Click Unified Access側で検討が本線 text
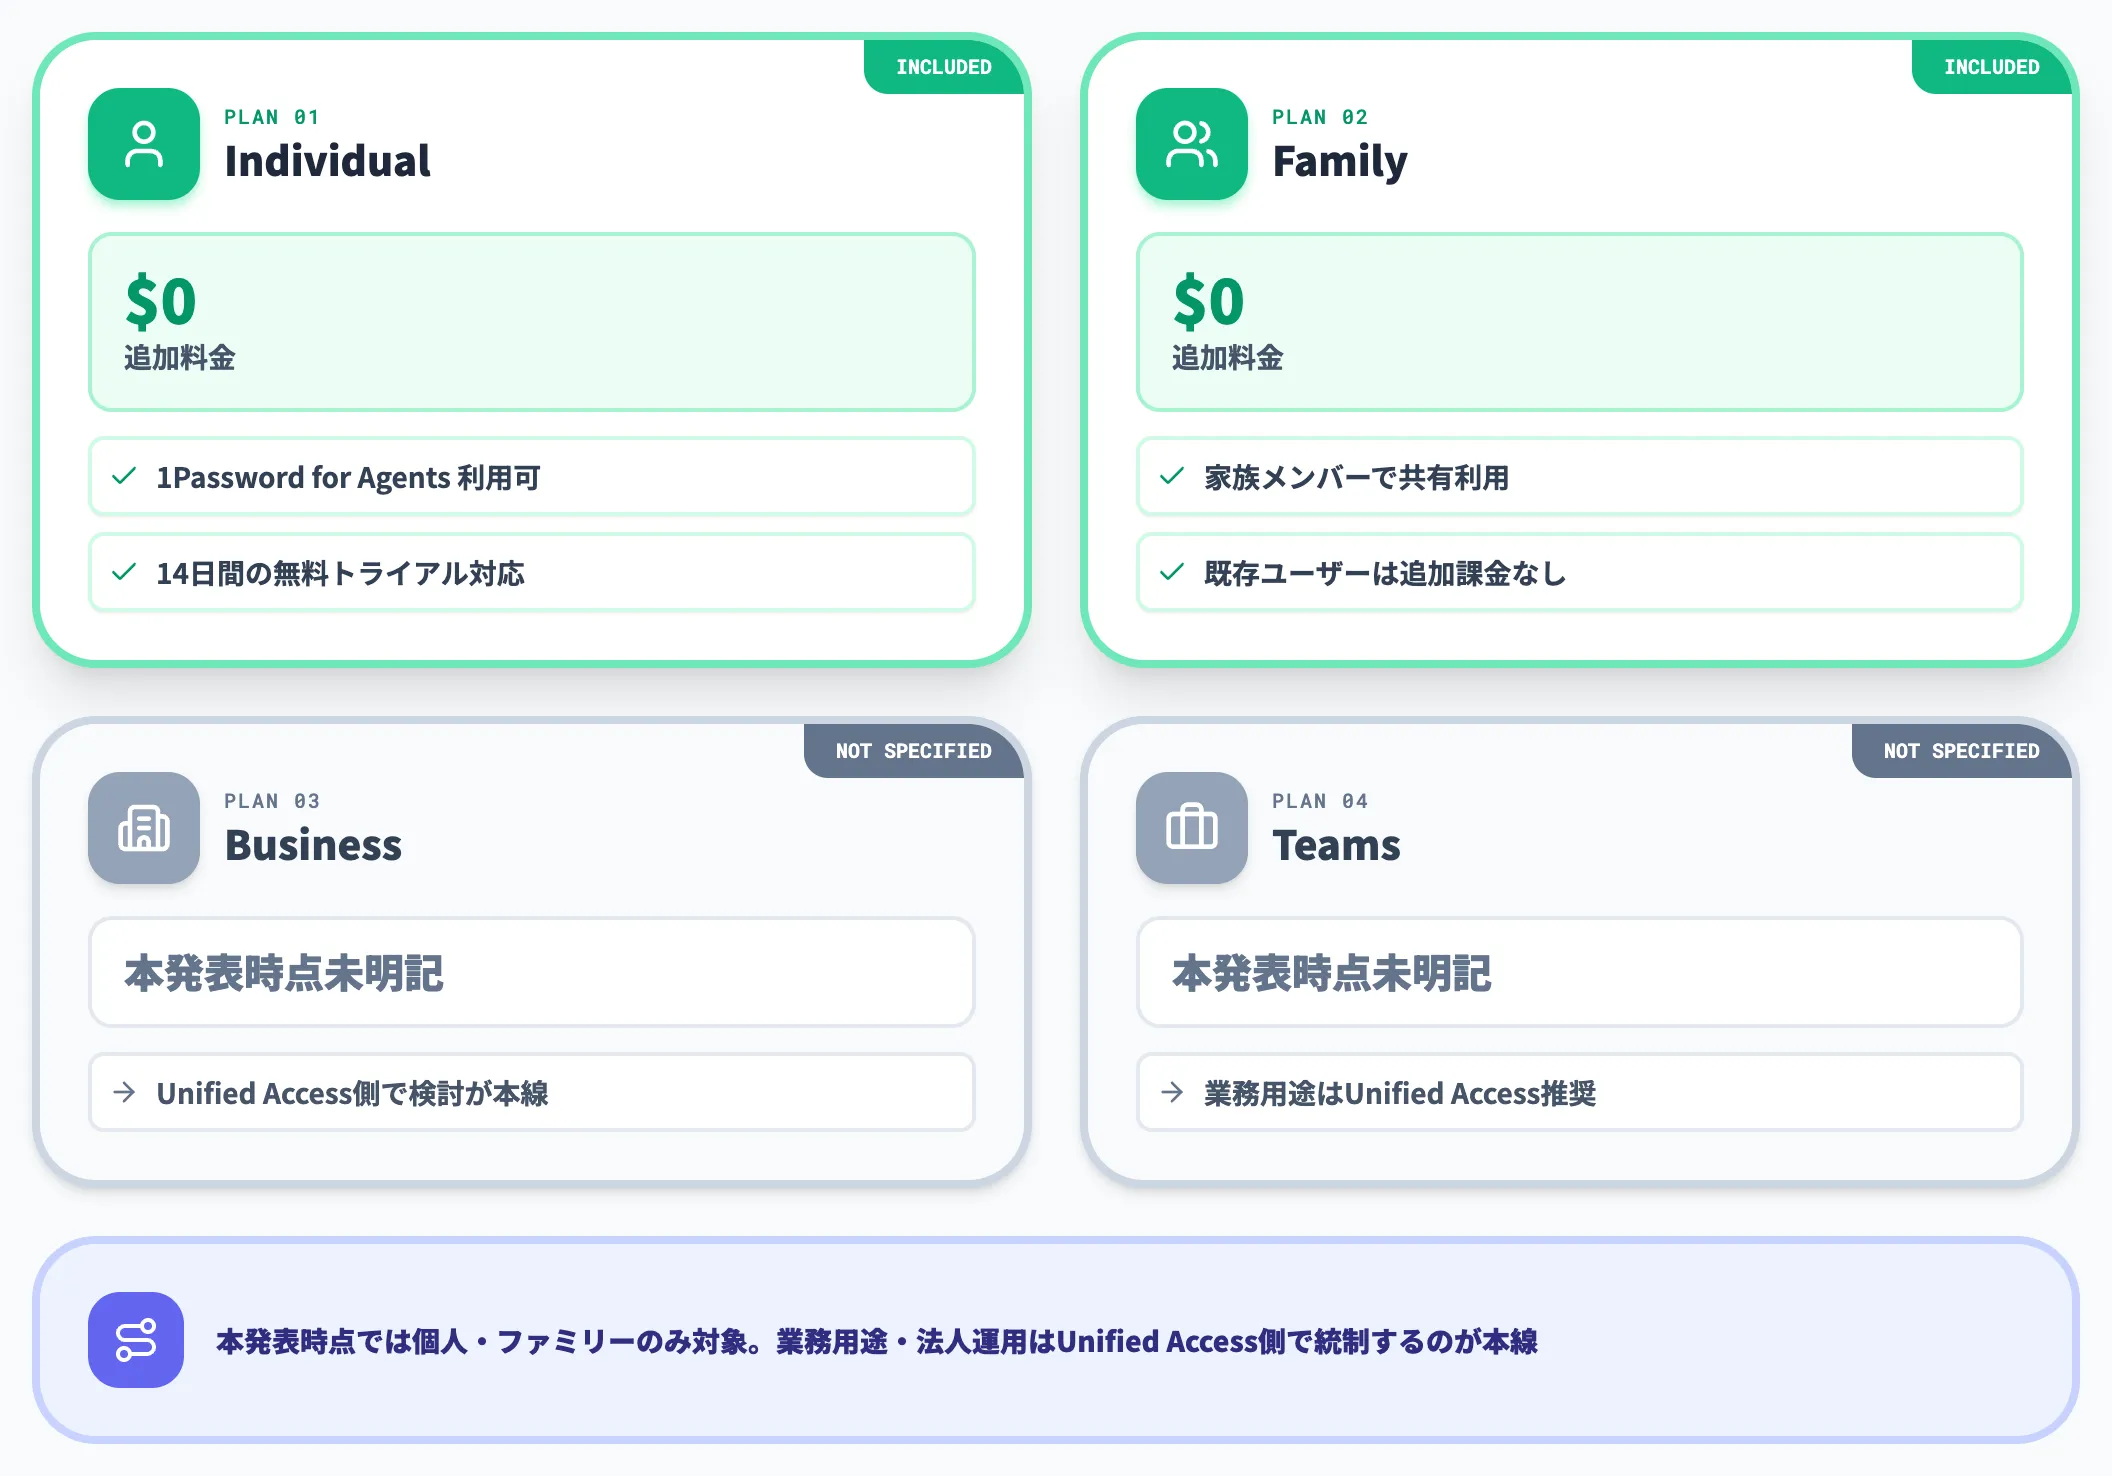The width and height of the screenshot is (2112, 1476). click(352, 1094)
